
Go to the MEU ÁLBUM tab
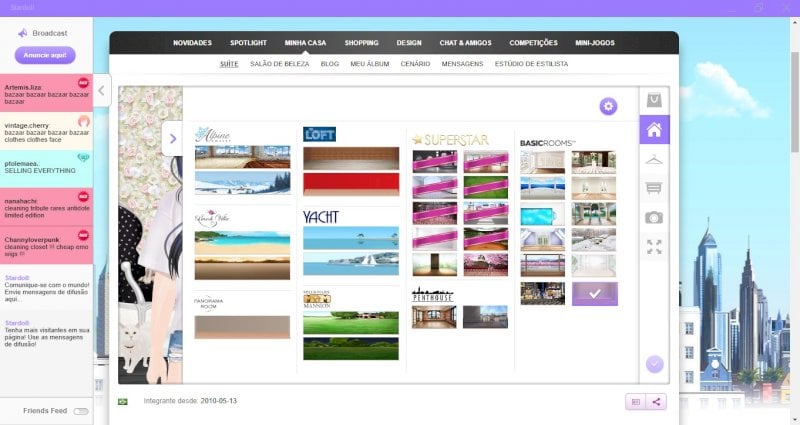[x=369, y=64]
